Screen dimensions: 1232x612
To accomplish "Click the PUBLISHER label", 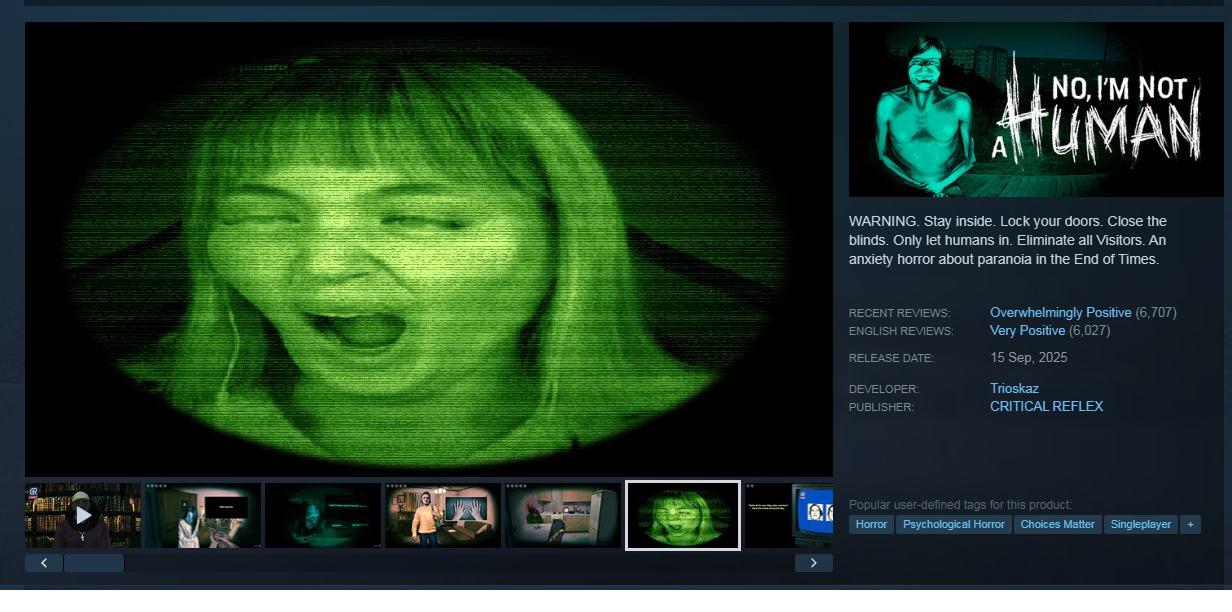I will point(882,407).
